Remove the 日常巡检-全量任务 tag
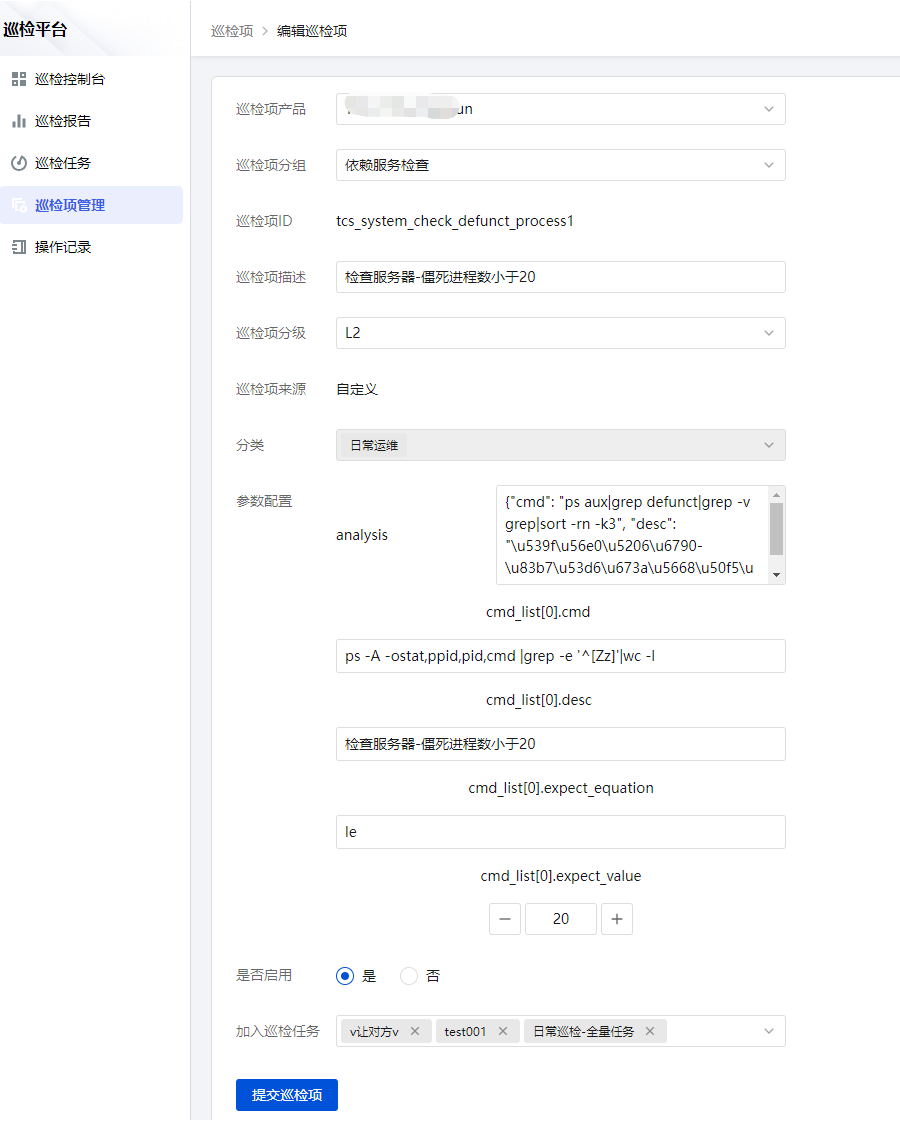Image resolution: width=900 pixels, height=1122 pixels. (650, 1031)
